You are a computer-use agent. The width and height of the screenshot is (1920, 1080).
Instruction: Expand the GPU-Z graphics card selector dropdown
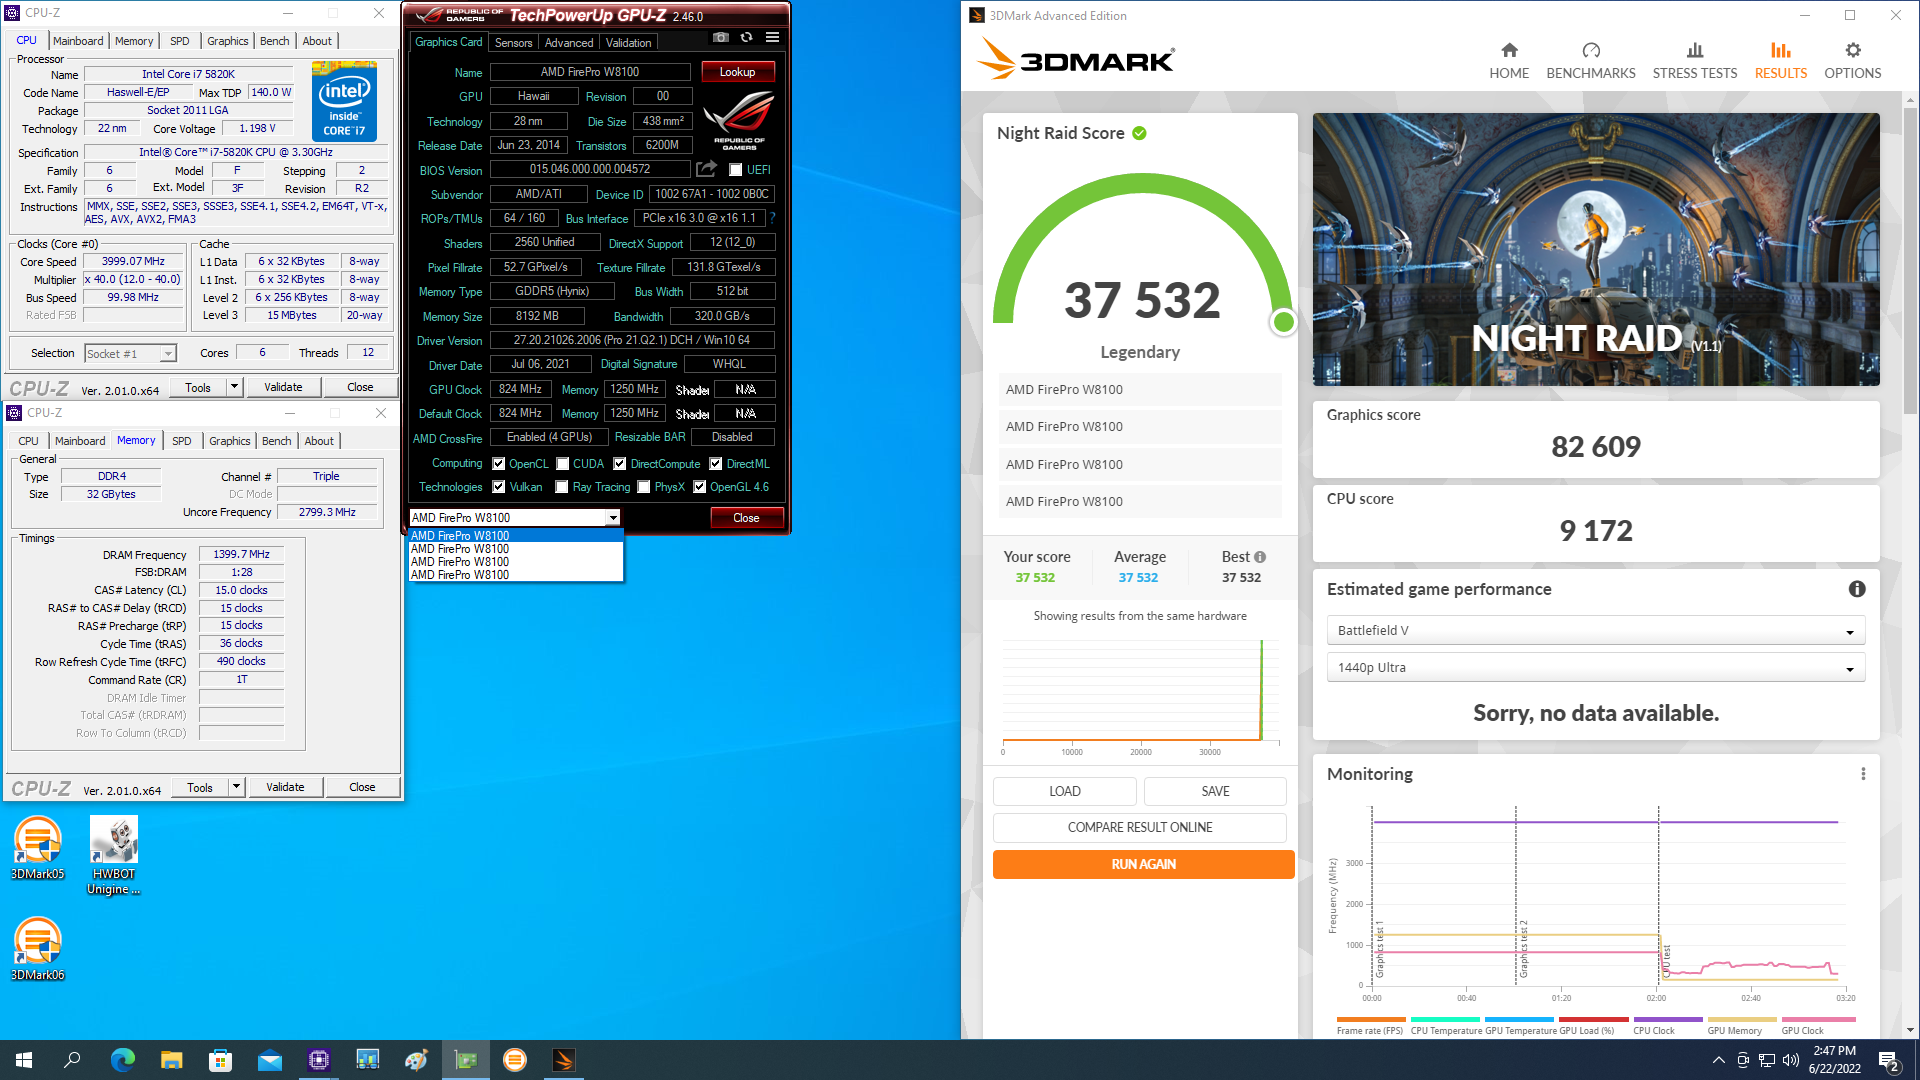(613, 518)
